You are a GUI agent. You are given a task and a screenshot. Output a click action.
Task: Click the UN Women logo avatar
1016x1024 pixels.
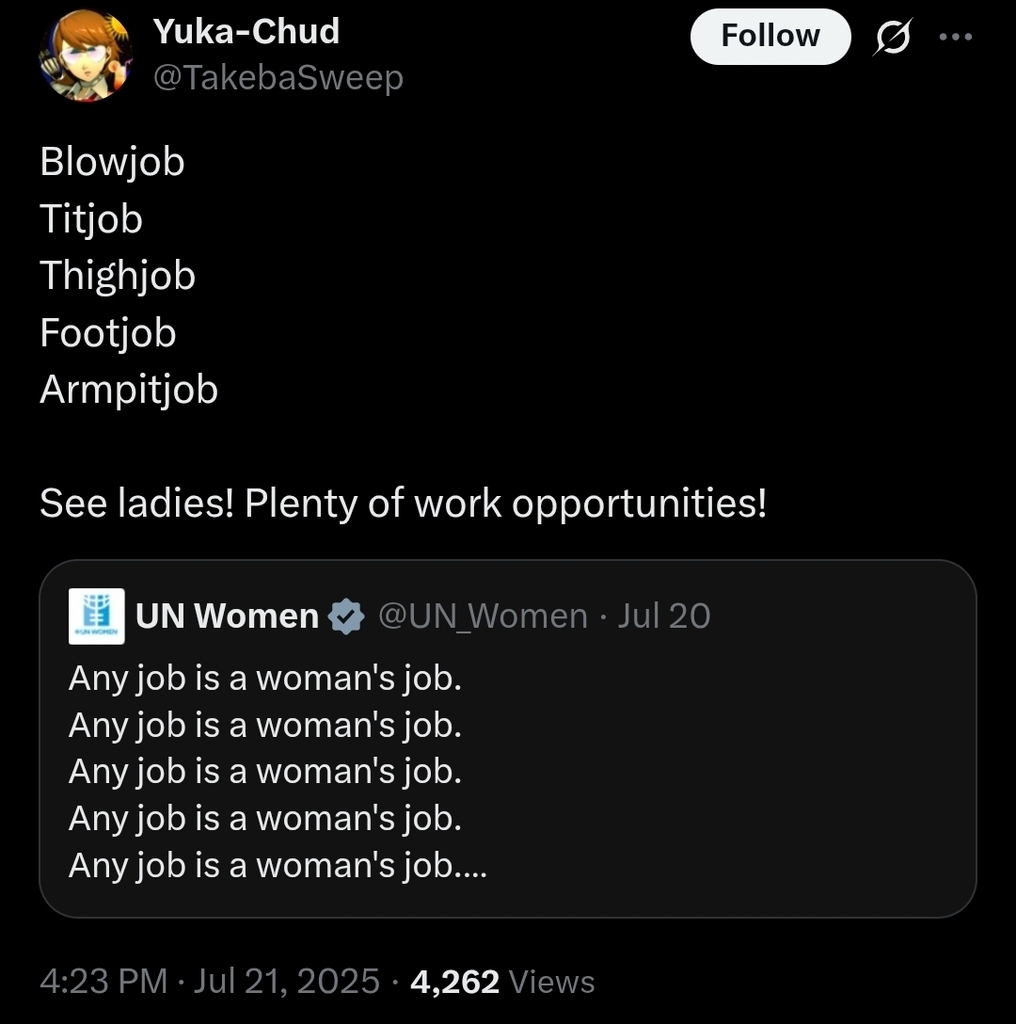[96, 615]
